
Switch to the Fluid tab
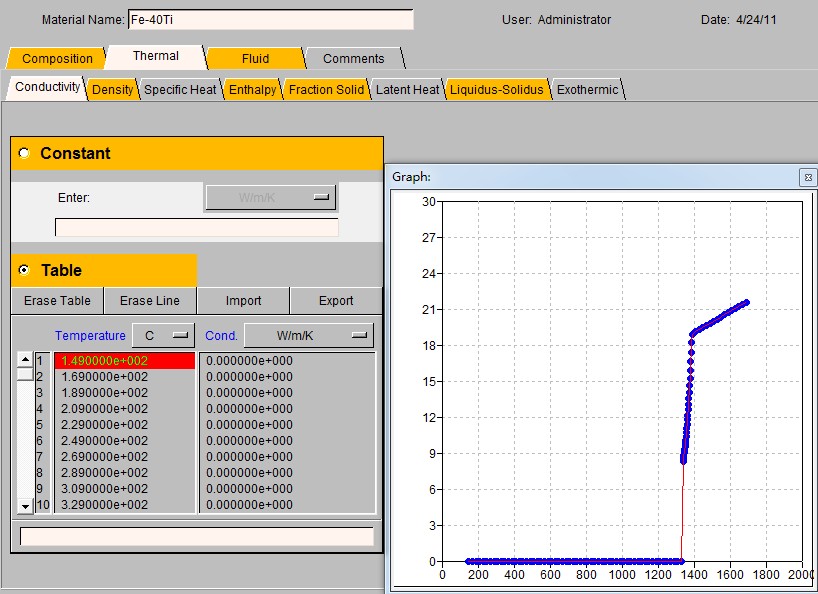tap(255, 59)
